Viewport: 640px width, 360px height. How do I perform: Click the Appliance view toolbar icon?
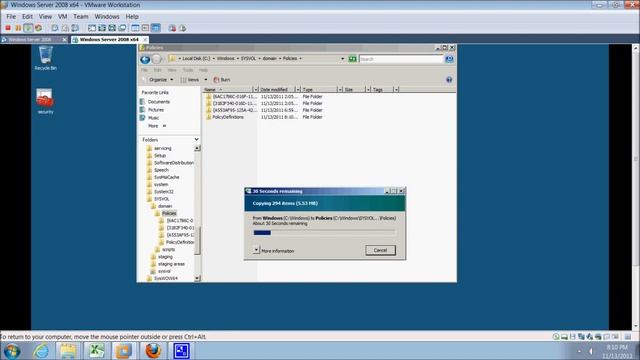(x=145, y=28)
